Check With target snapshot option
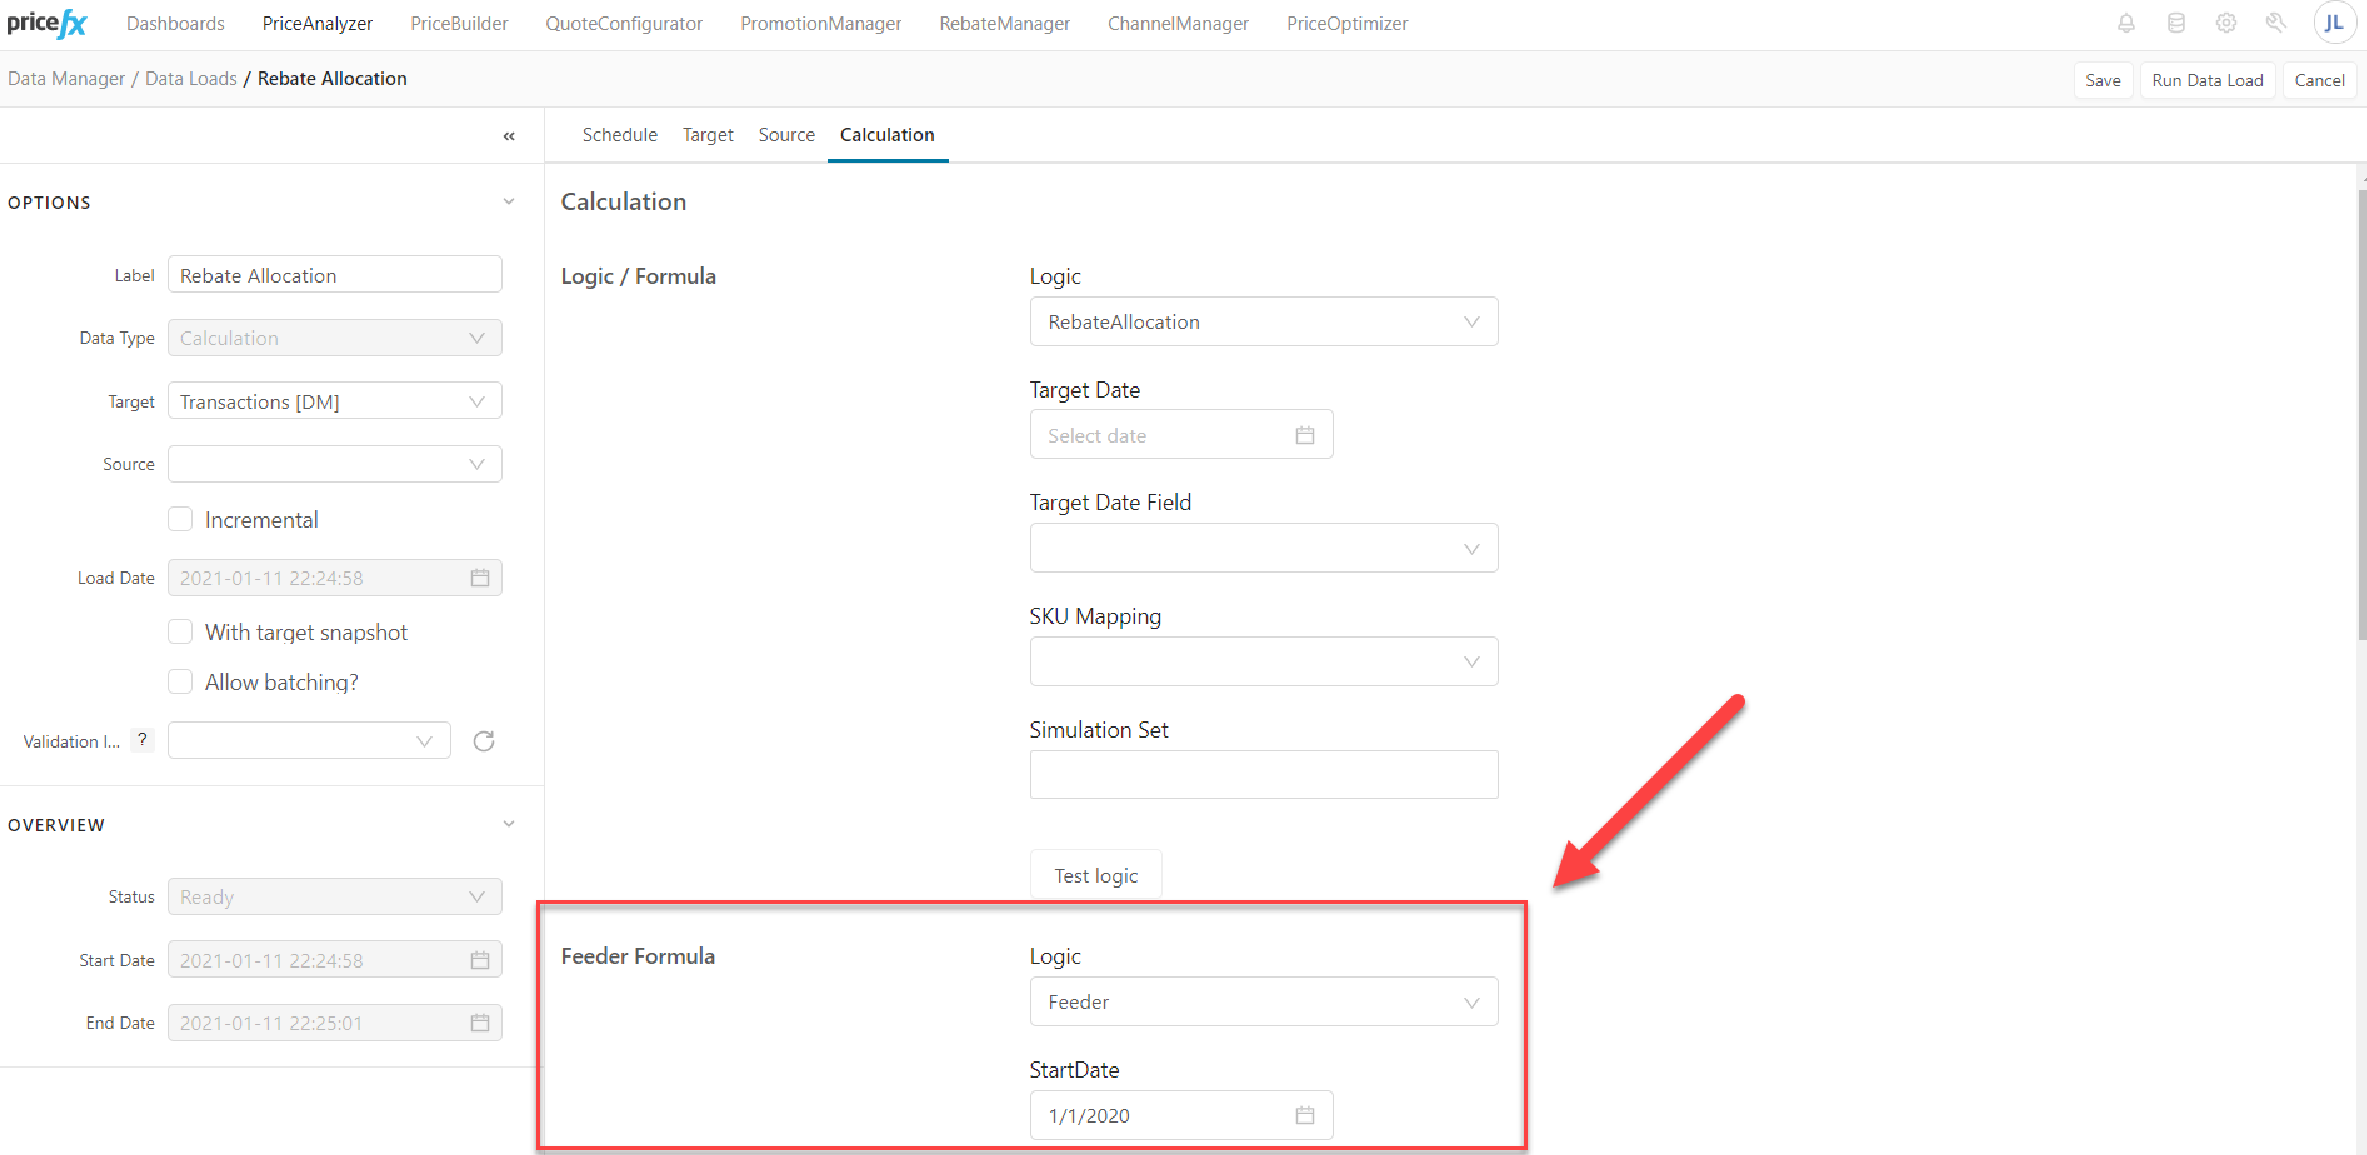Image resolution: width=2367 pixels, height=1155 pixels. pyautogui.click(x=180, y=632)
